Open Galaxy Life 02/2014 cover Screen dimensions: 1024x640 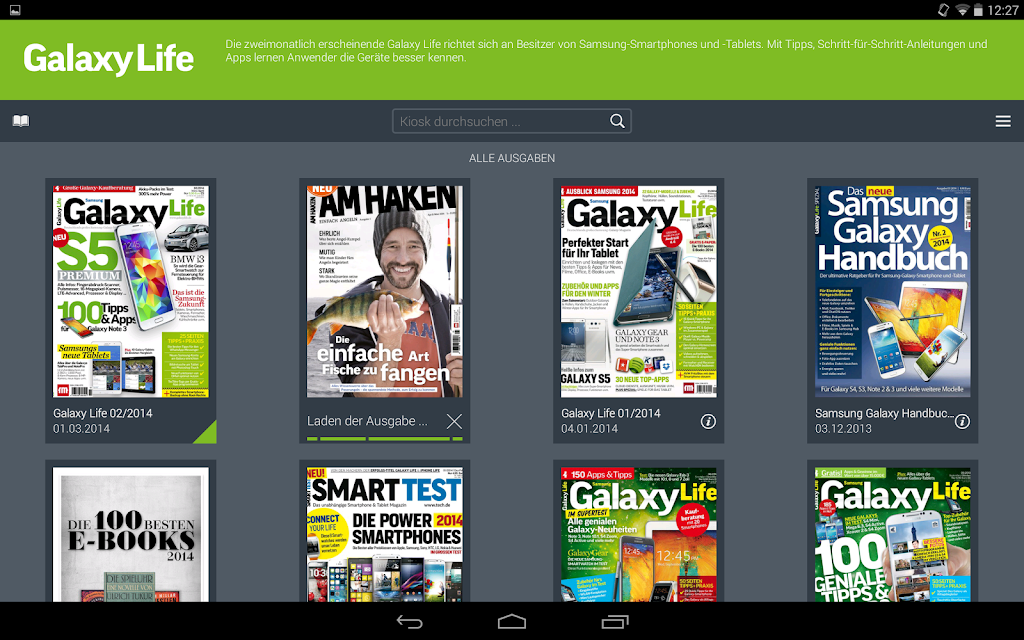(x=131, y=291)
